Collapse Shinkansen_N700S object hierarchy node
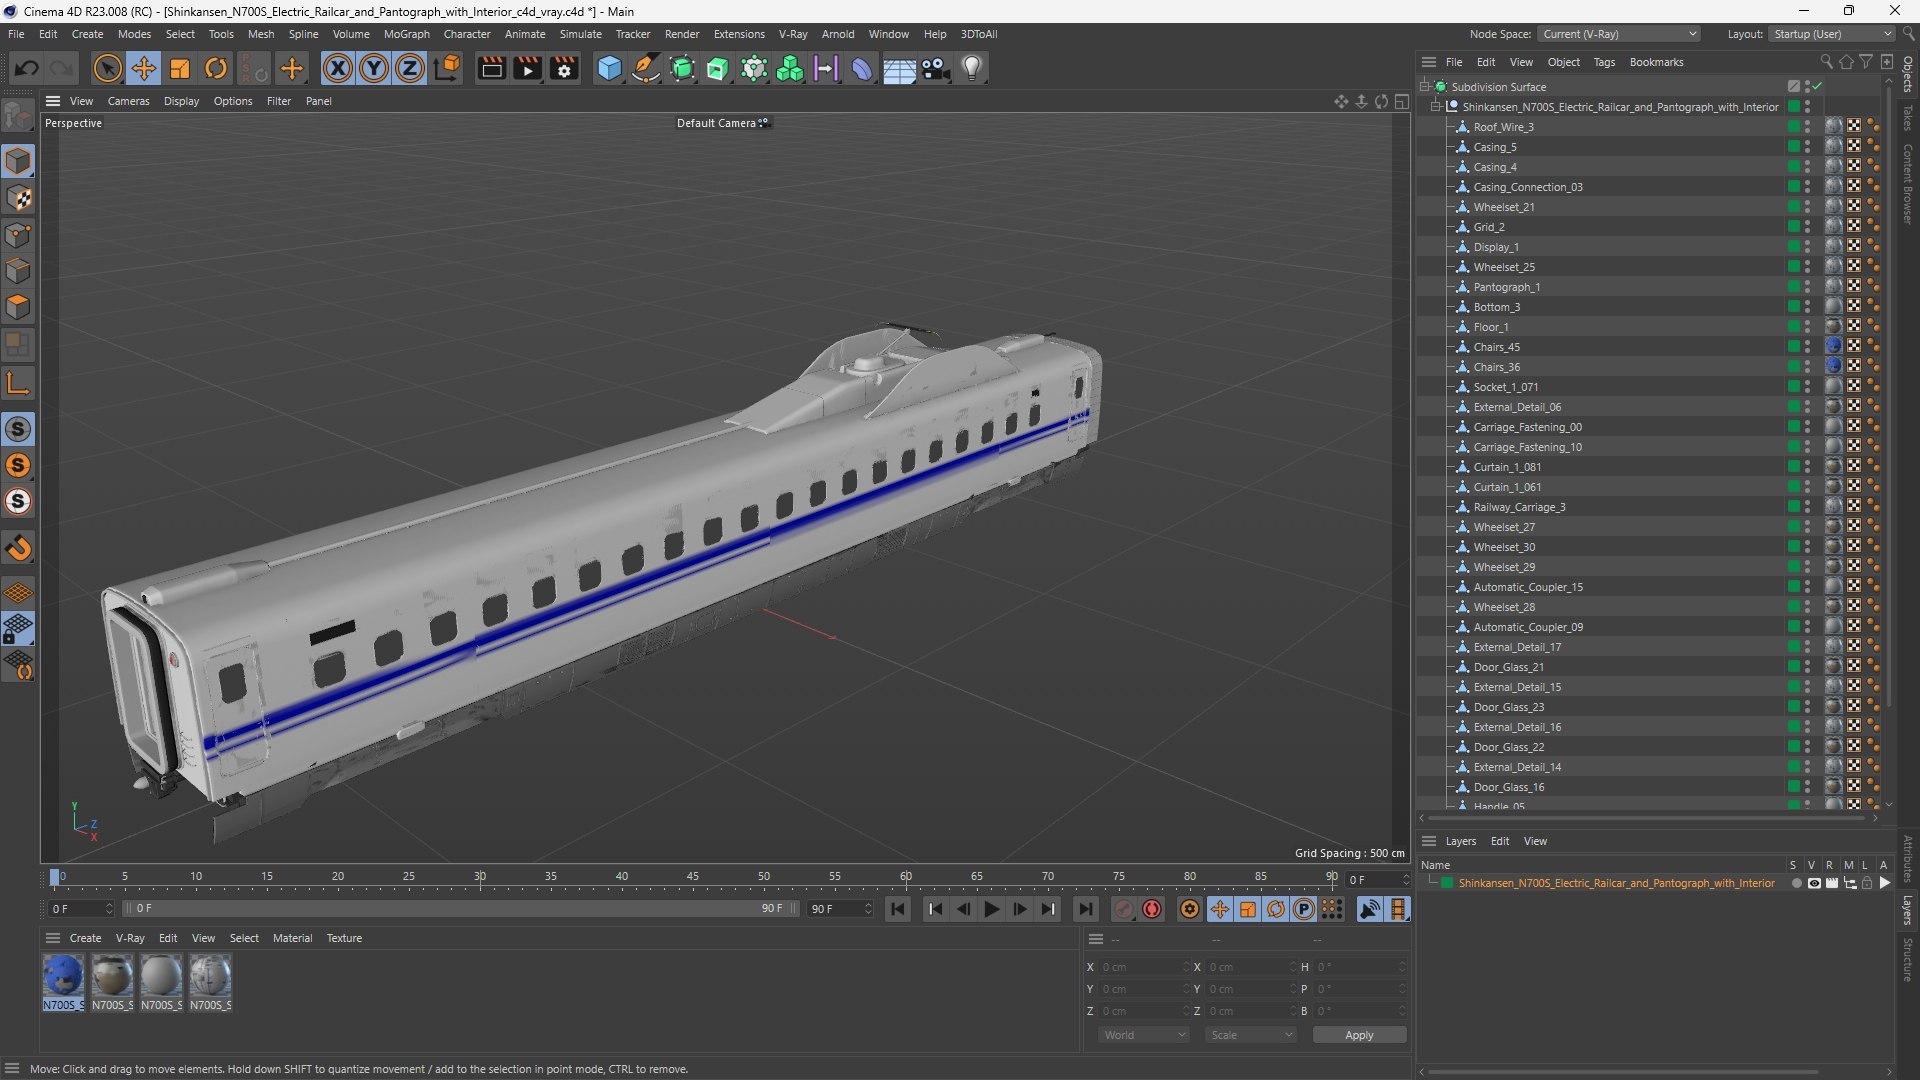The image size is (1920, 1080). 1435,107
